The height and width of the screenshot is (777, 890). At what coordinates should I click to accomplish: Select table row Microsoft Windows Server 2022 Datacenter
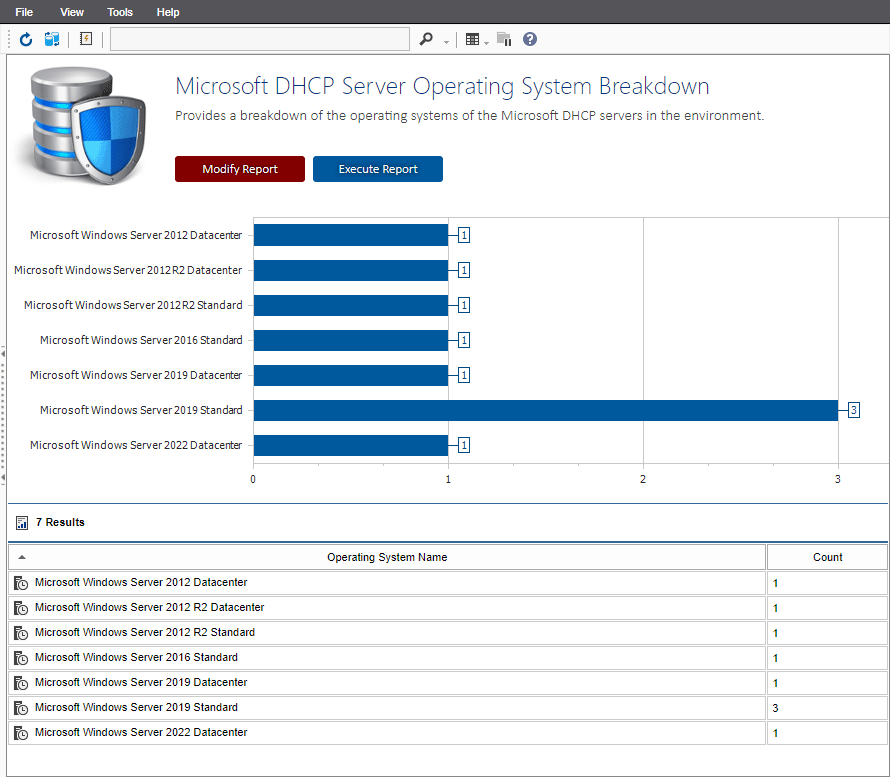click(x=448, y=733)
